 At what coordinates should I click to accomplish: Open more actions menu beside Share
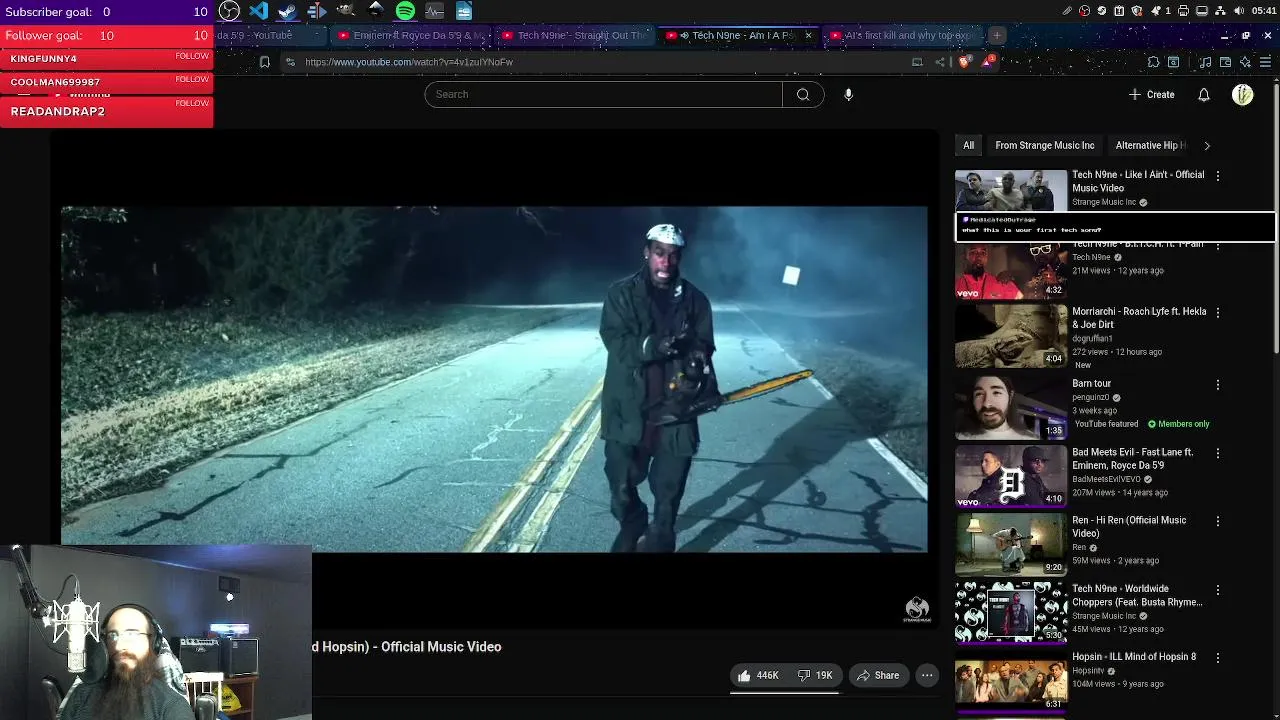(x=927, y=675)
